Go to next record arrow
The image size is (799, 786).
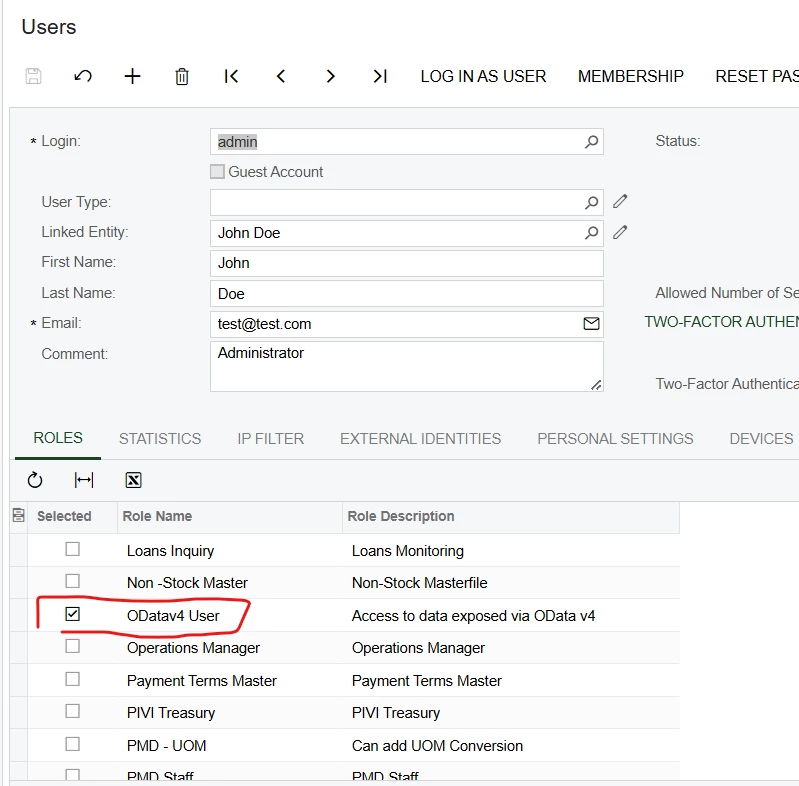[x=331, y=76]
